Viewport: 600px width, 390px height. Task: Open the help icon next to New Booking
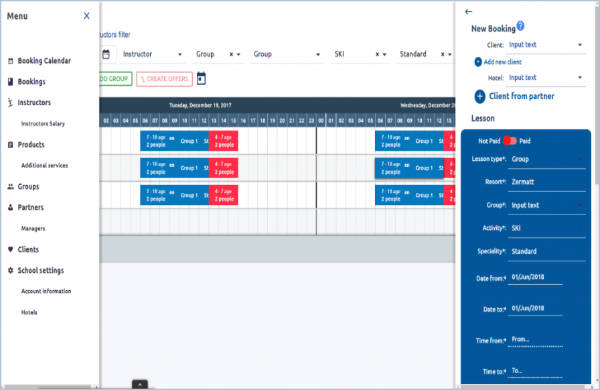[x=520, y=26]
